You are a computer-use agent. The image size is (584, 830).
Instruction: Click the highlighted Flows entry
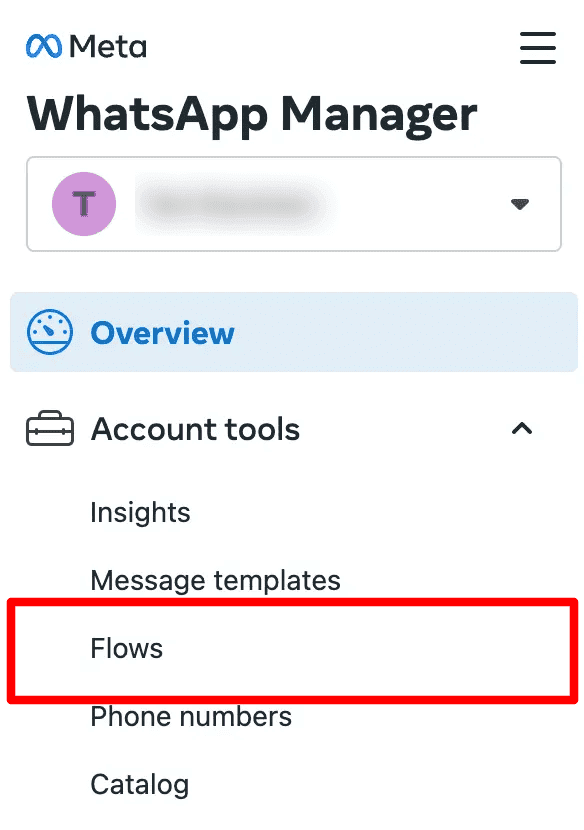click(126, 648)
